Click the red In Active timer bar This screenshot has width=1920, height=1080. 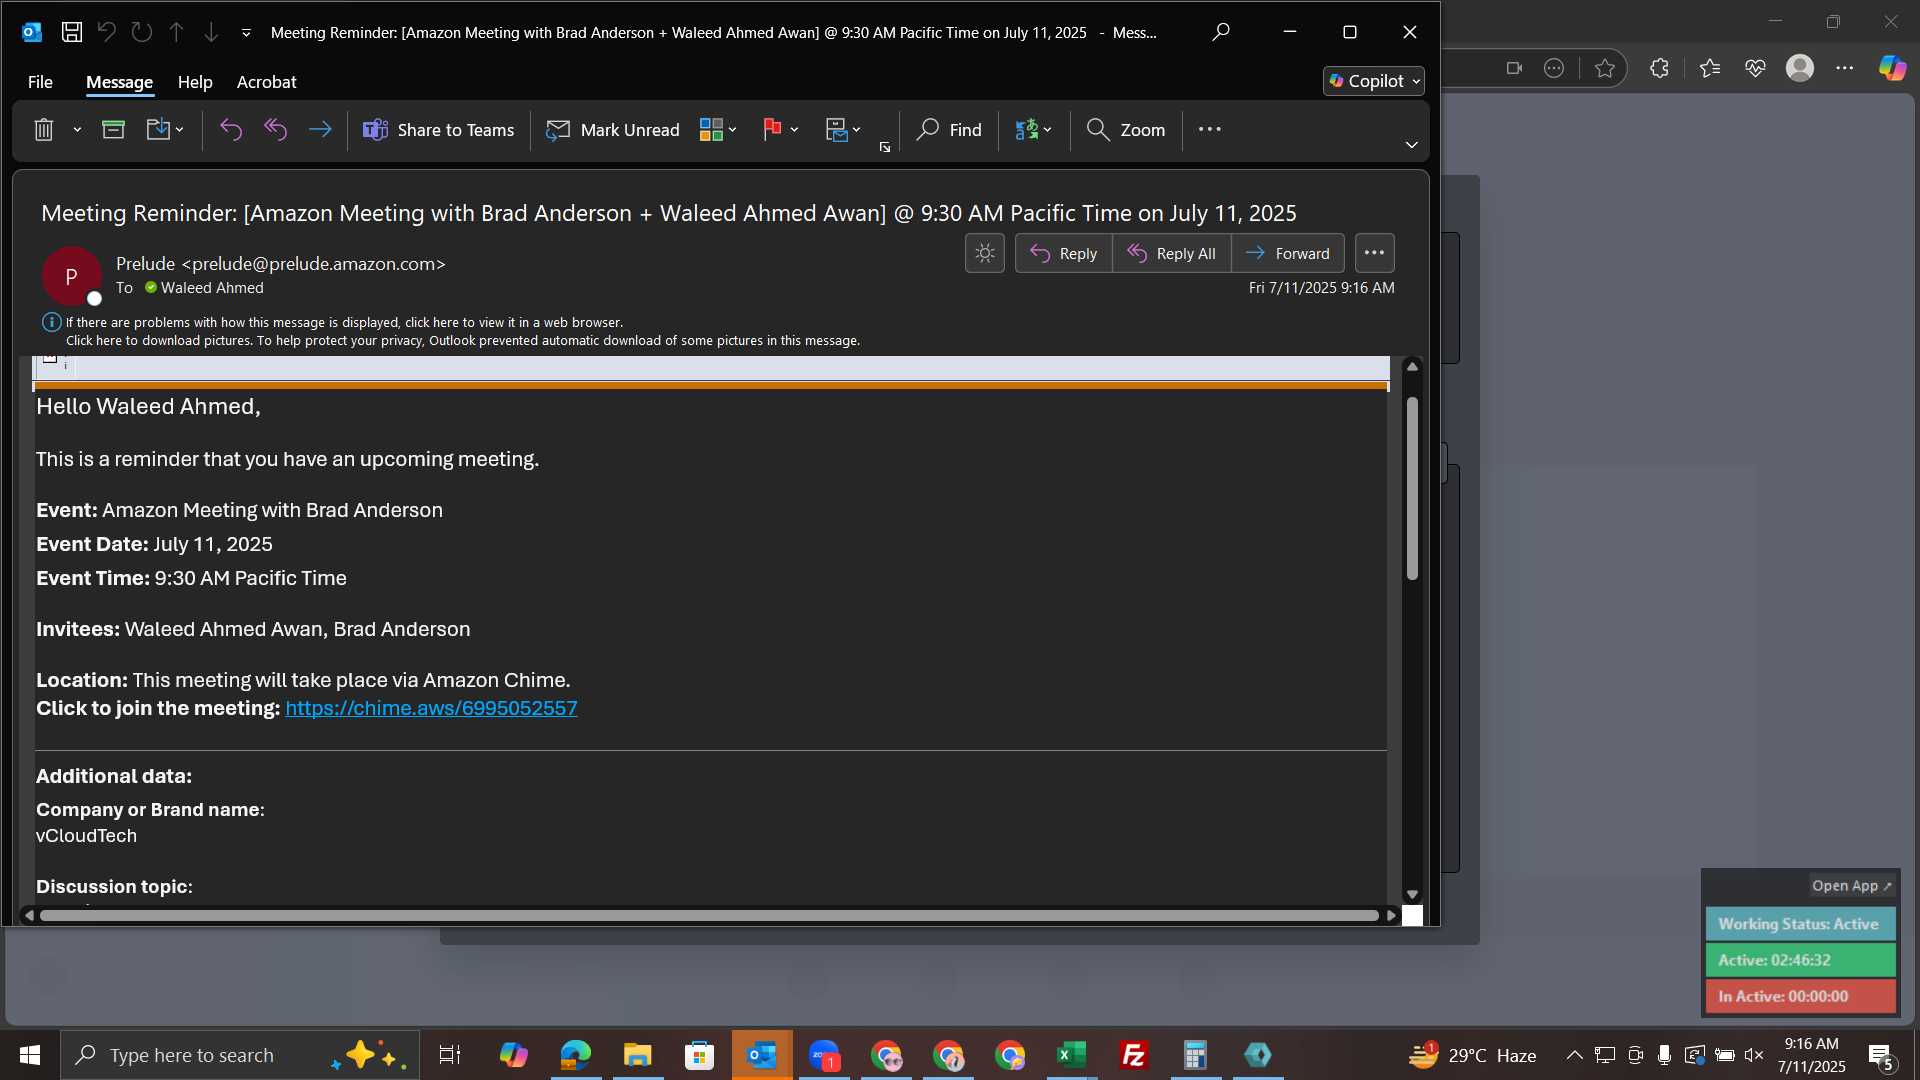click(1800, 996)
